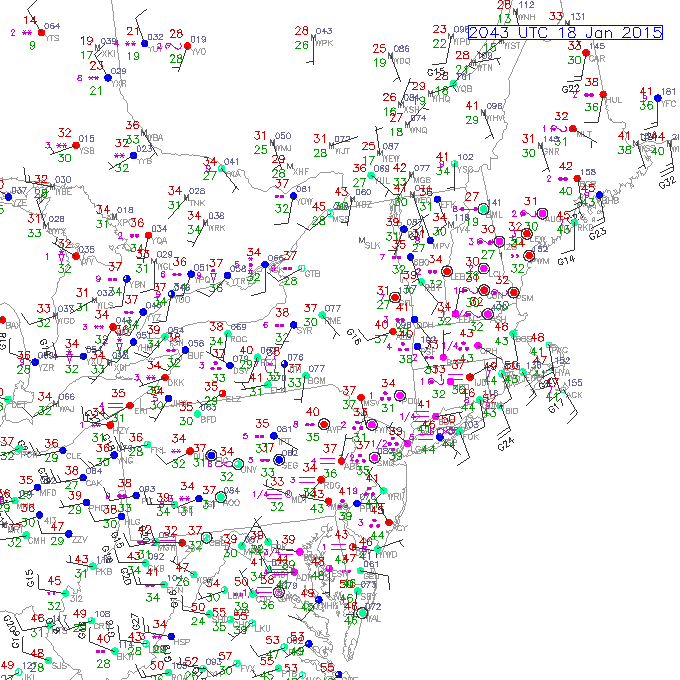
Task: Click pressure value 043 beside WPK
Action: tap(324, 31)
